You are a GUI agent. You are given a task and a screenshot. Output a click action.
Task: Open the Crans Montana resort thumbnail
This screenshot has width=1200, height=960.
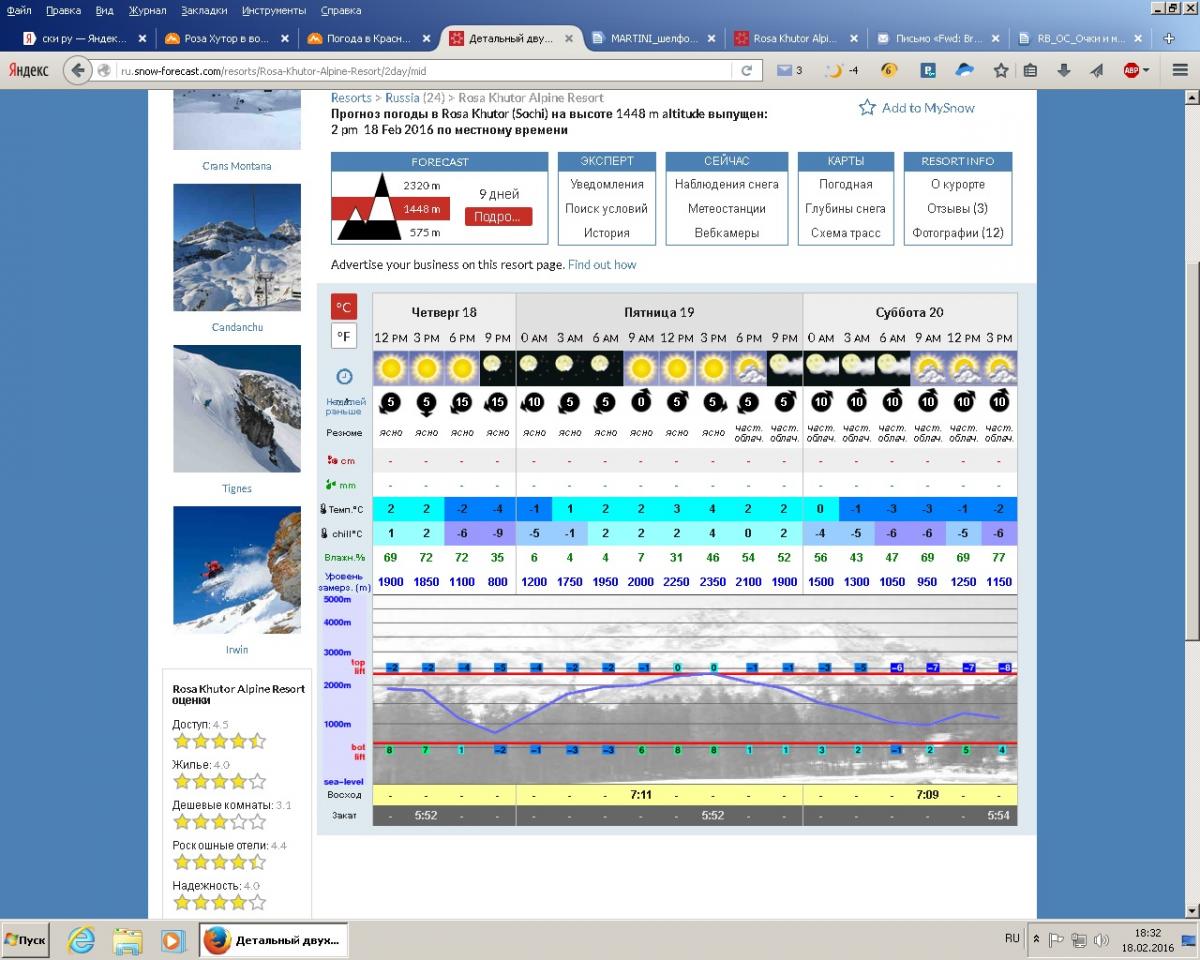coord(237,120)
